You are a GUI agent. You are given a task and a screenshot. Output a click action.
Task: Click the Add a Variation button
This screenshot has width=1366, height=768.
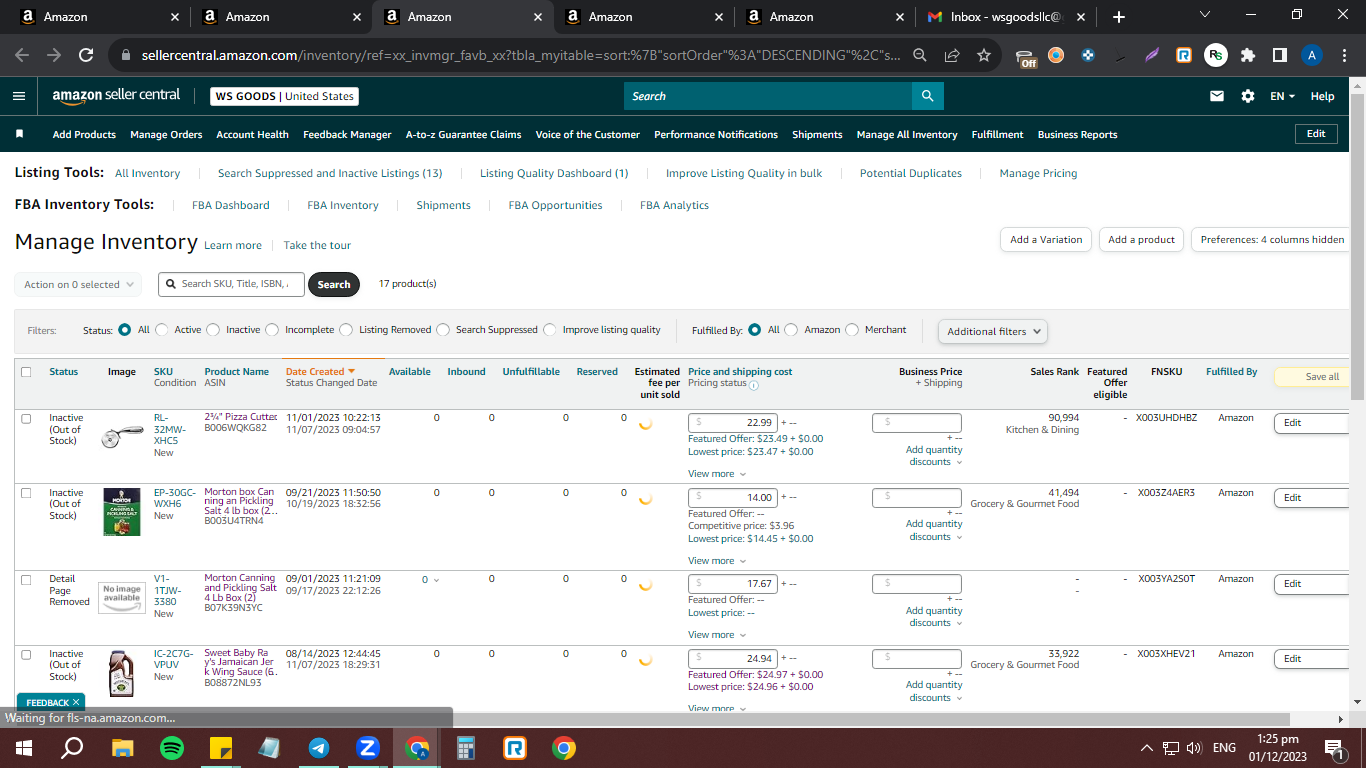pyautogui.click(x=1046, y=240)
